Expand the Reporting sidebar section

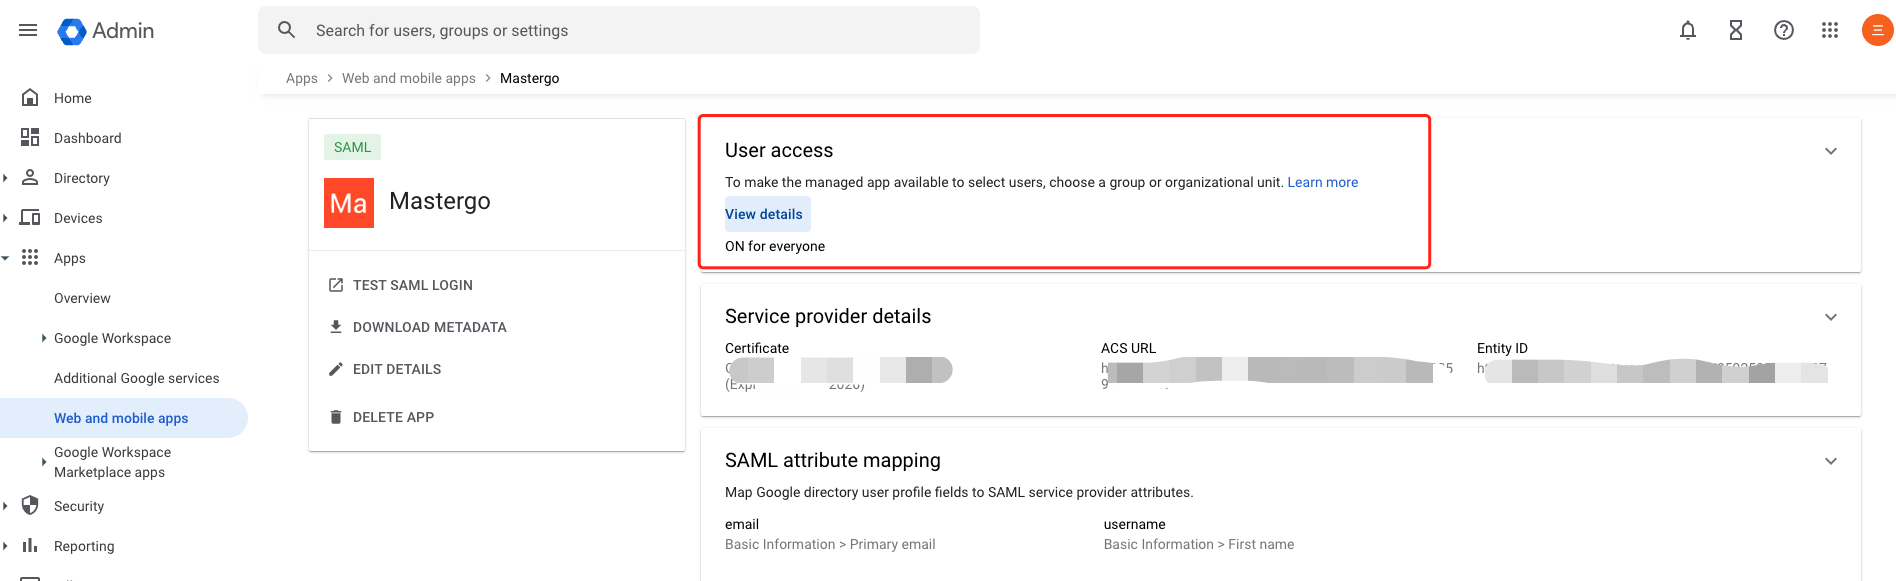pos(6,546)
